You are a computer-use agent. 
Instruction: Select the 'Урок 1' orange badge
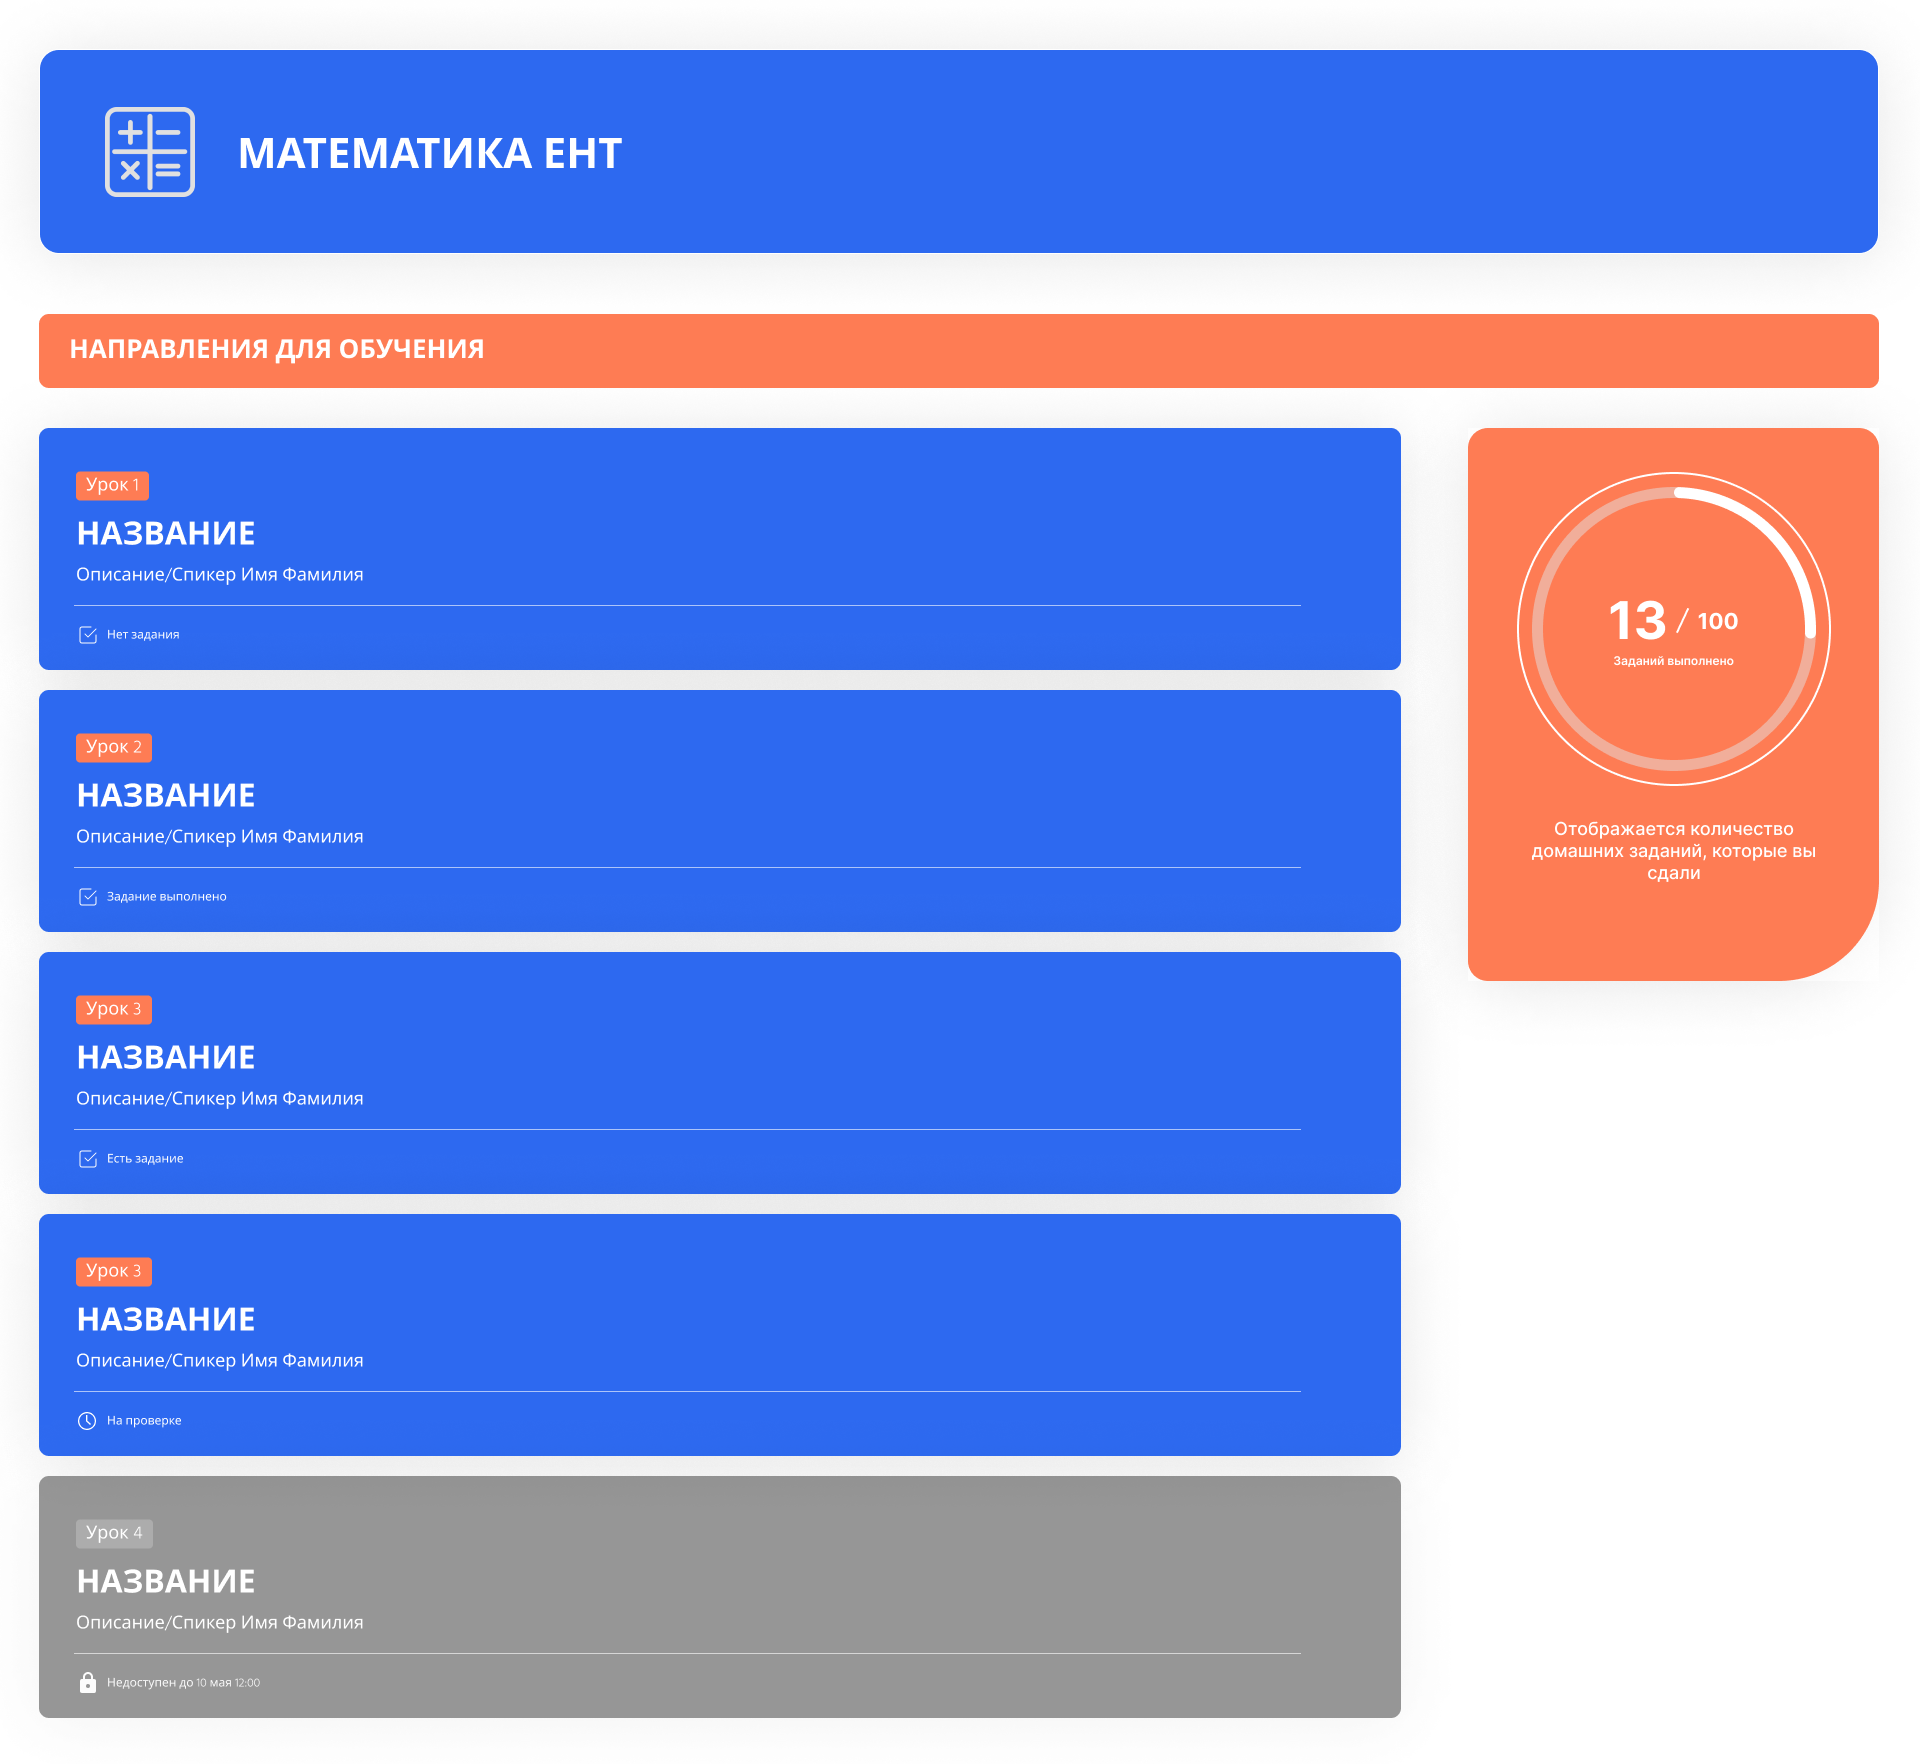coord(113,485)
